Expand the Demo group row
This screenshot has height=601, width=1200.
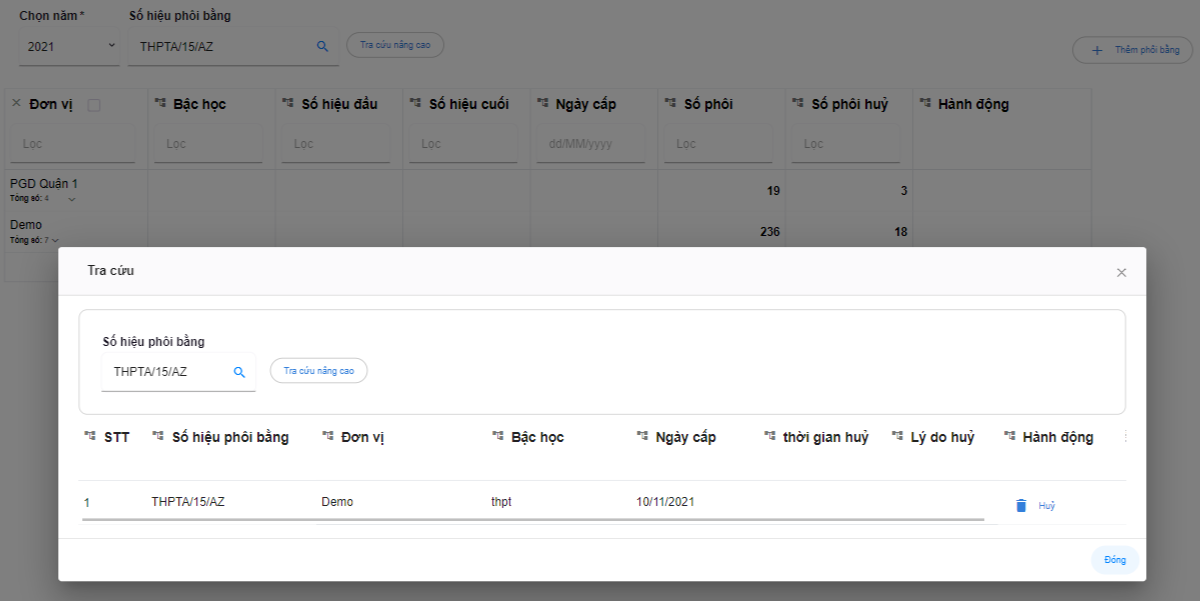[x=55, y=240]
